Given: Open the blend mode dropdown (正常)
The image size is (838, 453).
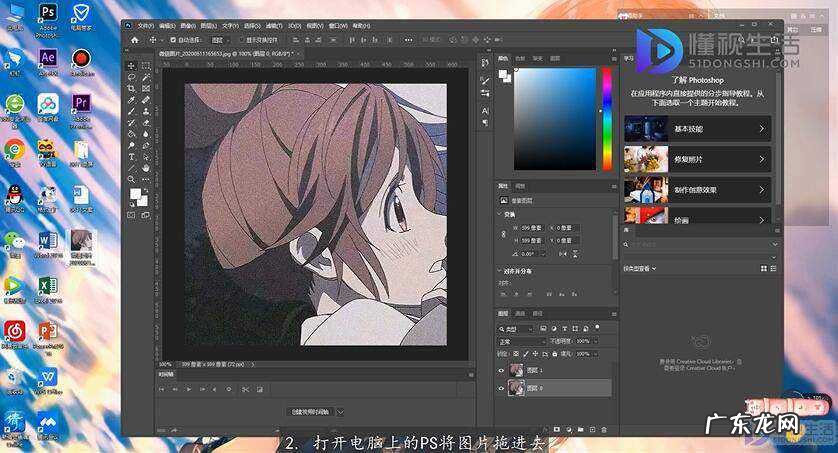Looking at the screenshot, I should [x=521, y=341].
